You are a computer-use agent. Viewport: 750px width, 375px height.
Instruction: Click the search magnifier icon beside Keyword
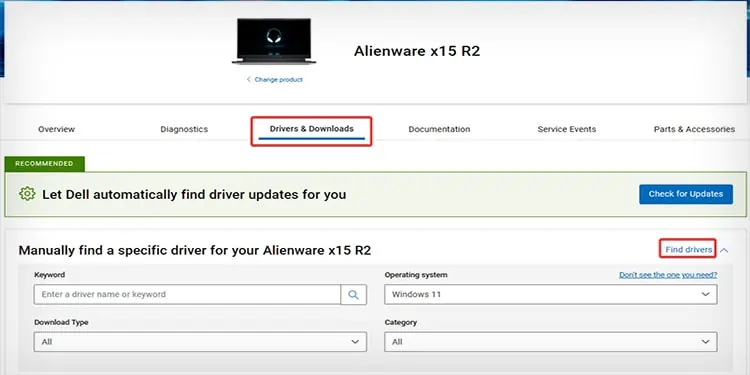click(353, 295)
